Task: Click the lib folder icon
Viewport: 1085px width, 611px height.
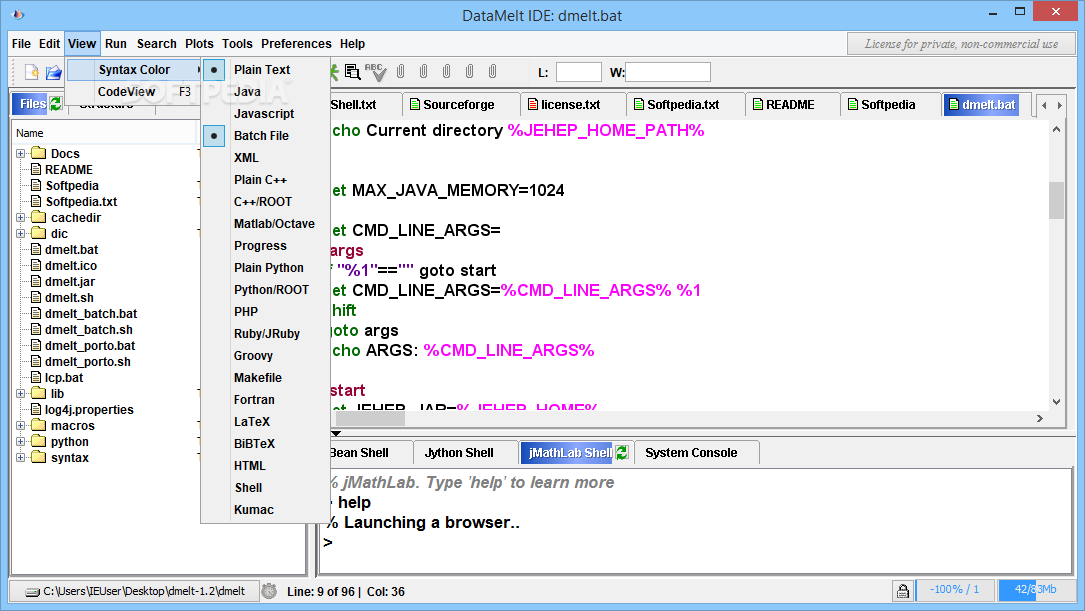Action: (39, 393)
